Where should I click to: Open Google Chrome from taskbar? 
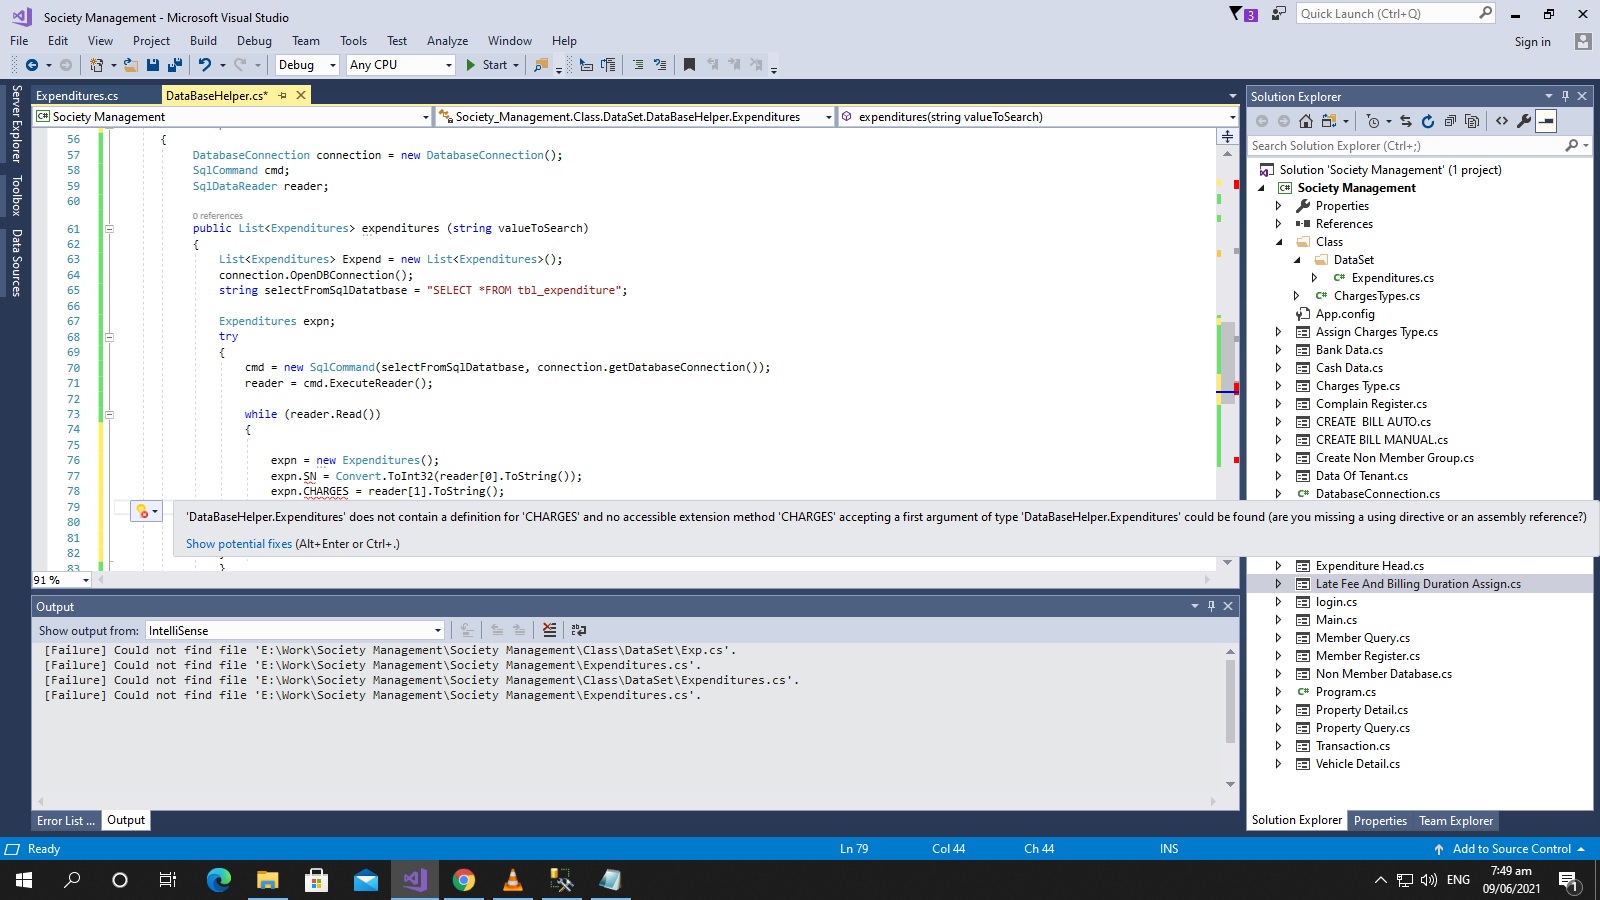tap(463, 880)
